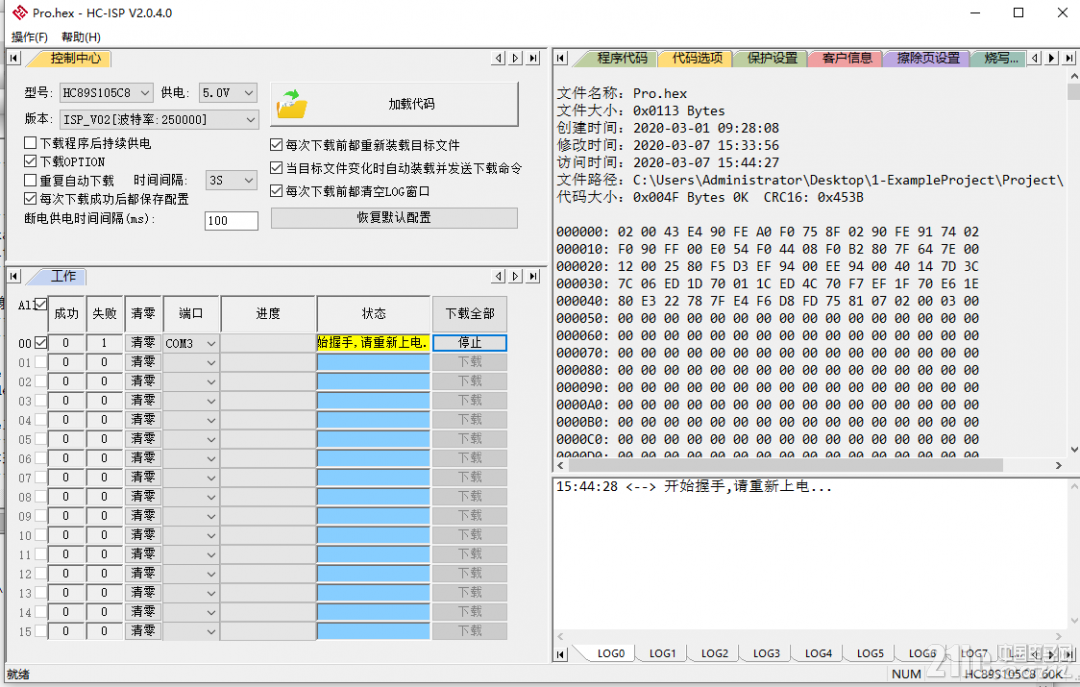1080x687 pixels.
Task: Toggle the All channels checkbox
Action: pyautogui.click(x=41, y=304)
